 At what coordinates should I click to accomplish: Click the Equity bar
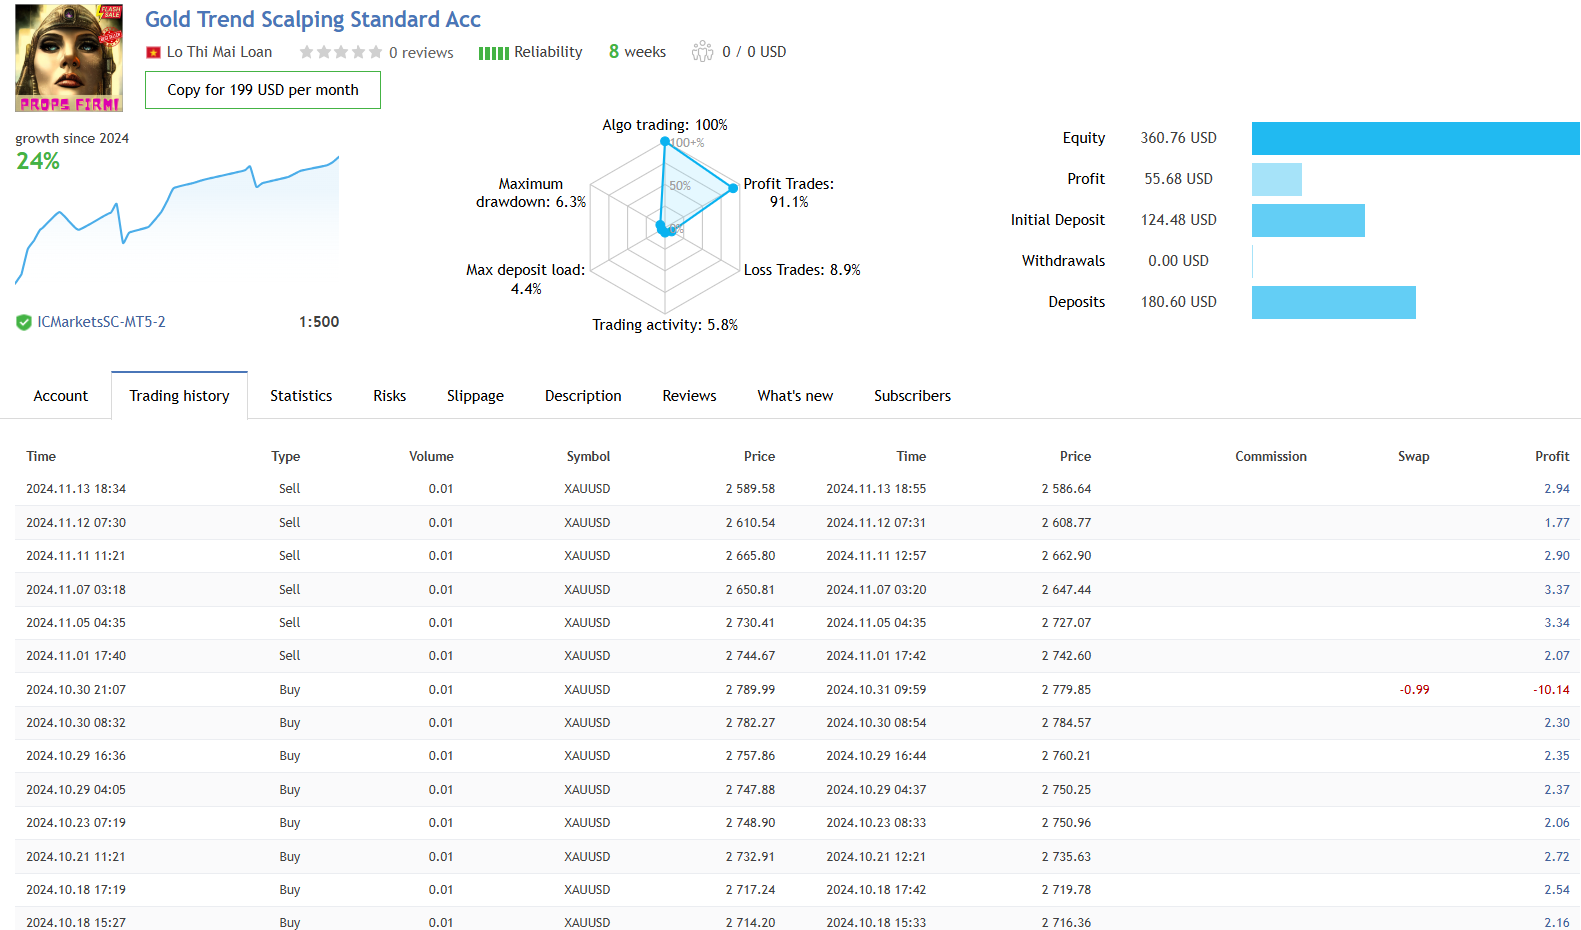1415,138
